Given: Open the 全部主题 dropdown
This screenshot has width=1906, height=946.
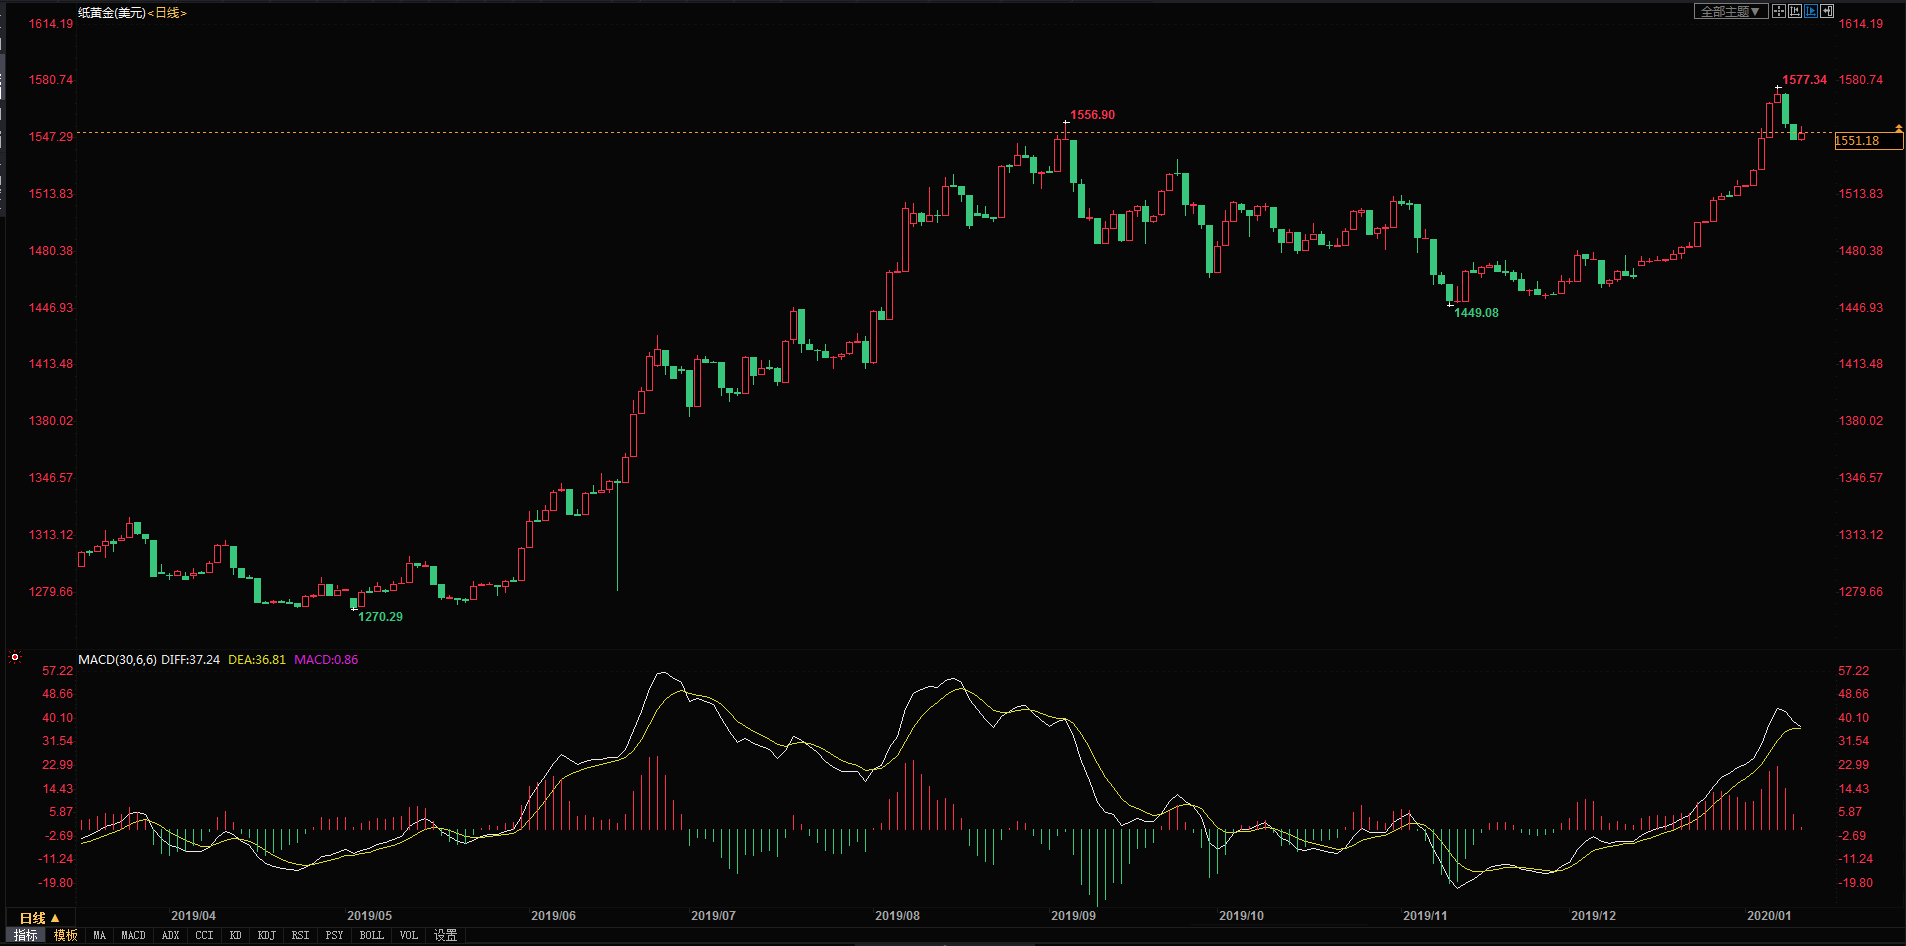Looking at the screenshot, I should click(1730, 11).
